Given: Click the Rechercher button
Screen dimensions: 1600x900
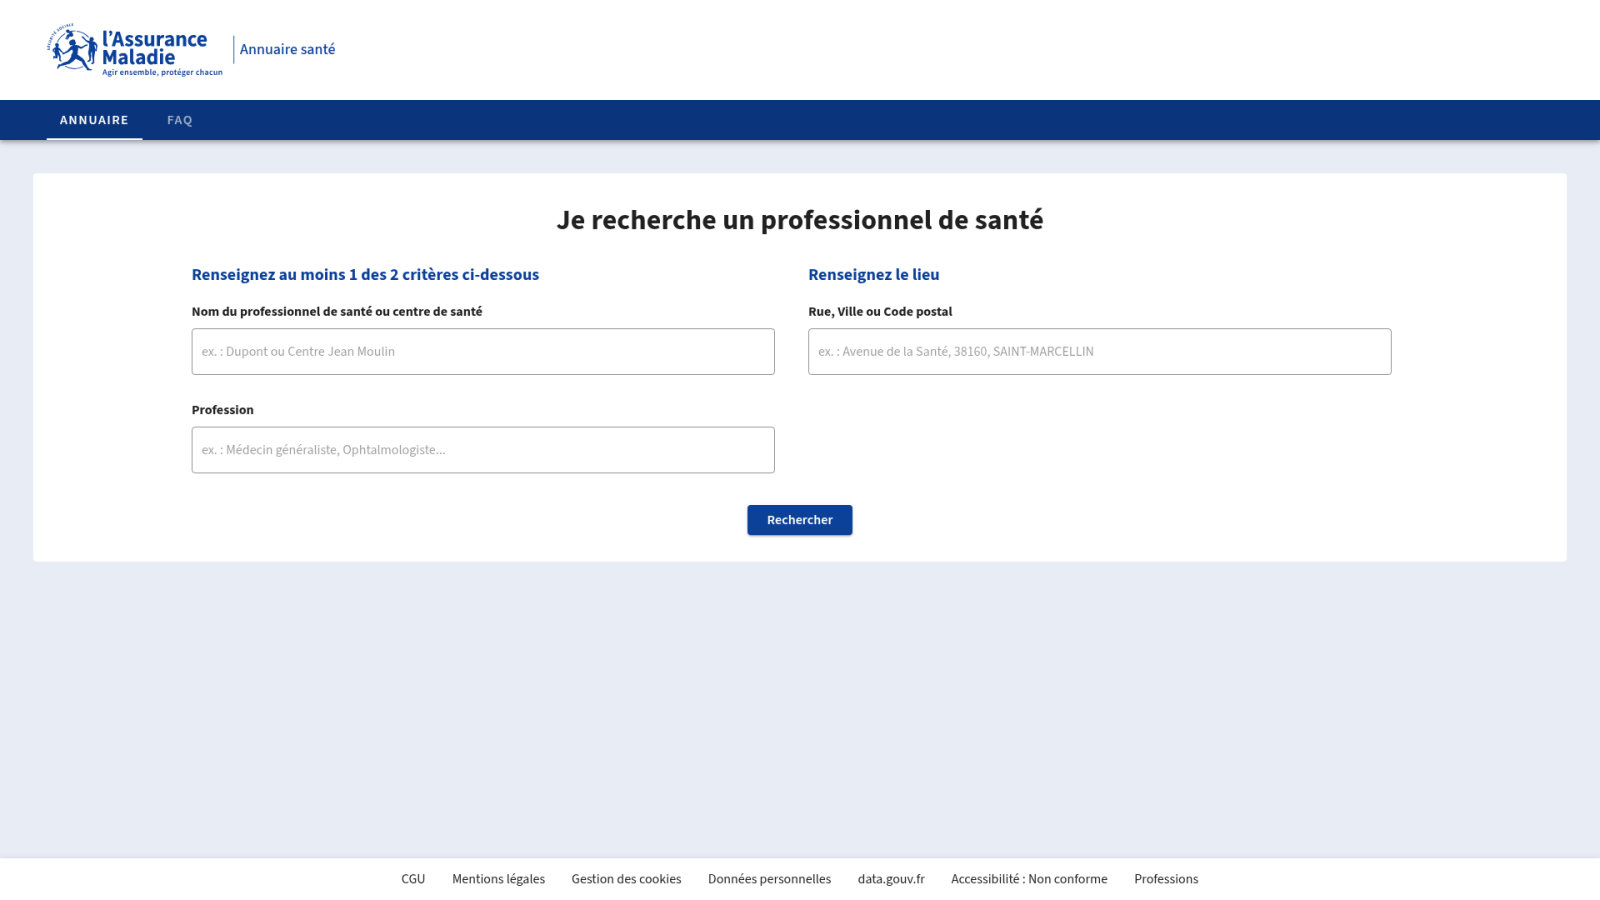Looking at the screenshot, I should (800, 520).
